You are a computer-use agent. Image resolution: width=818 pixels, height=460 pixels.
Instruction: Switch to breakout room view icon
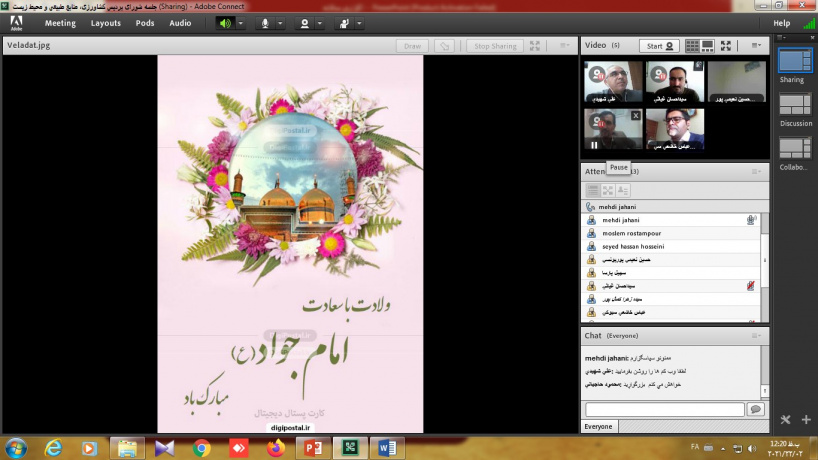click(608, 190)
